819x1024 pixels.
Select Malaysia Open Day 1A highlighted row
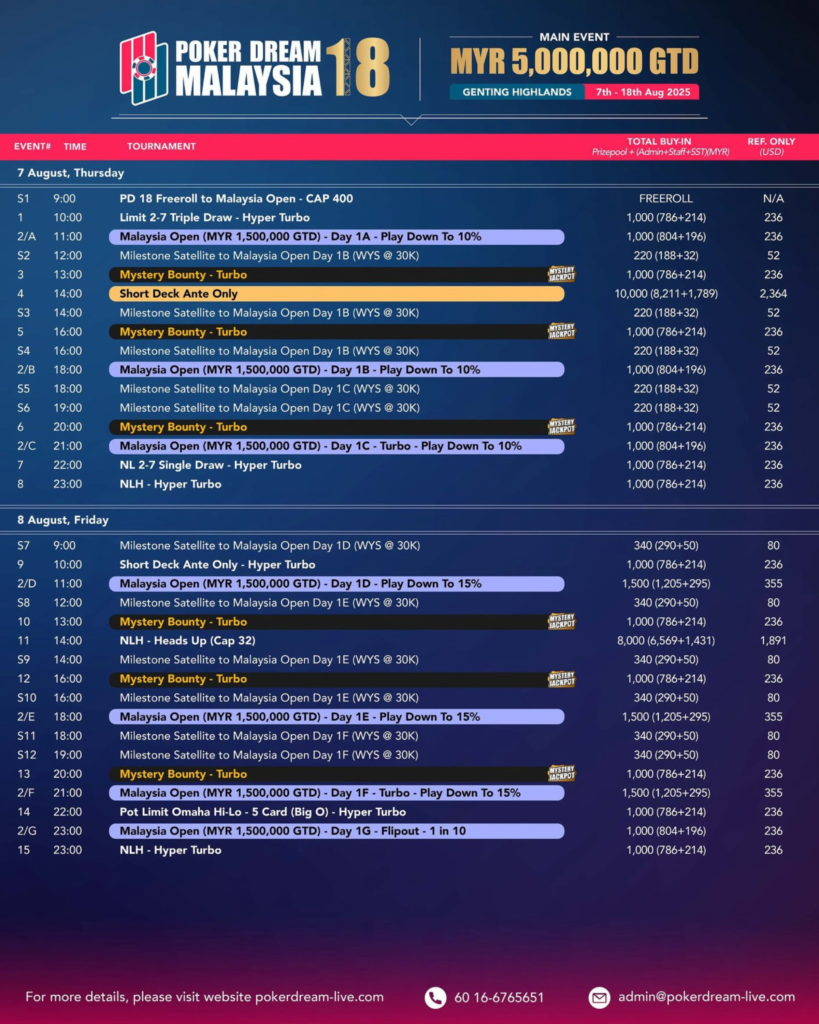tap(336, 237)
